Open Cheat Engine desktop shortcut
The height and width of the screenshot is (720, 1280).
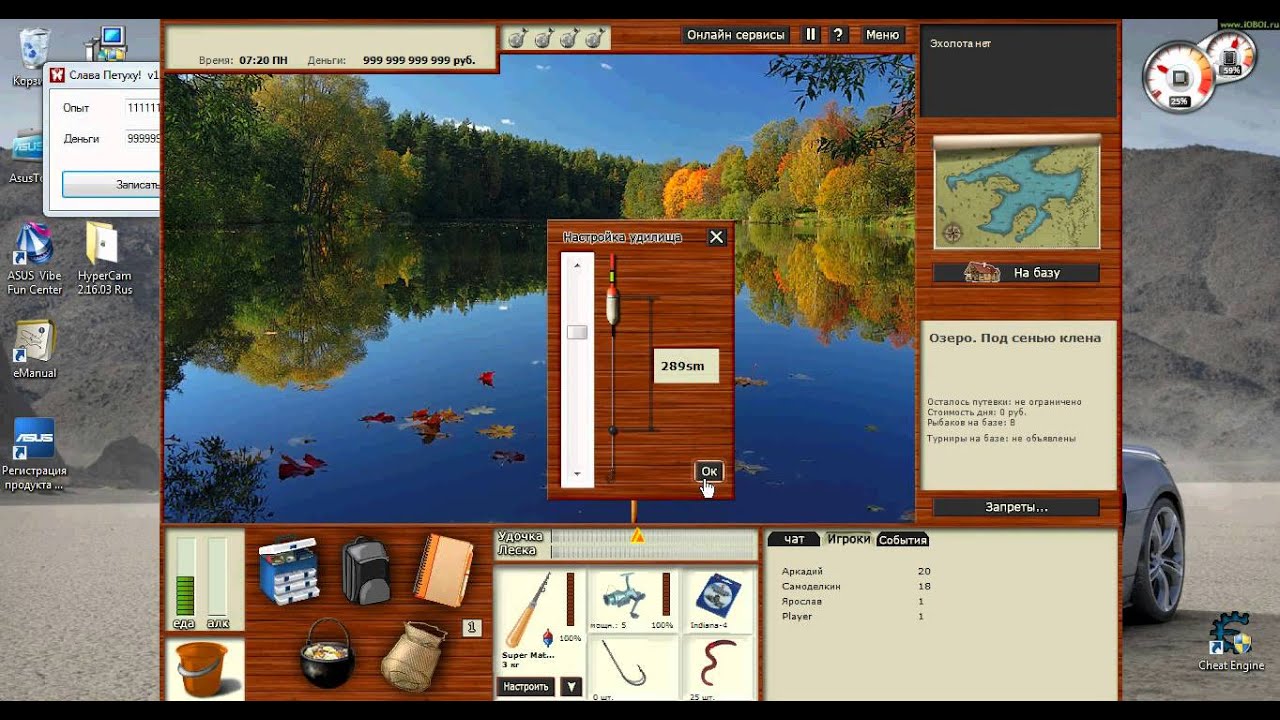(1231, 642)
